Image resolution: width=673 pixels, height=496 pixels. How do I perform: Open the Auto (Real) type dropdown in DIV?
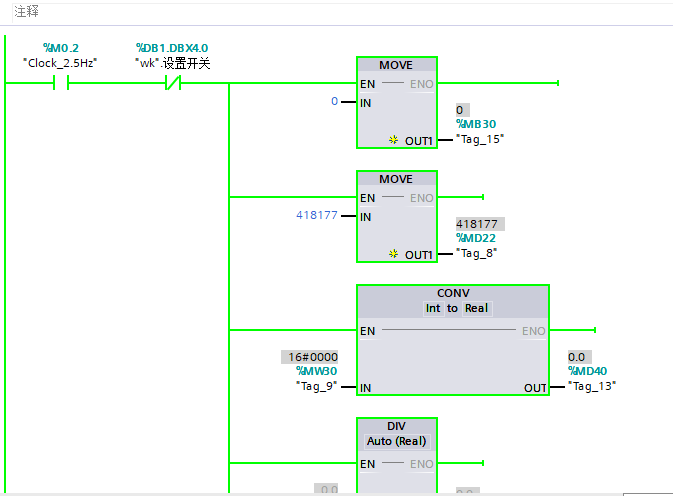click(x=396, y=441)
